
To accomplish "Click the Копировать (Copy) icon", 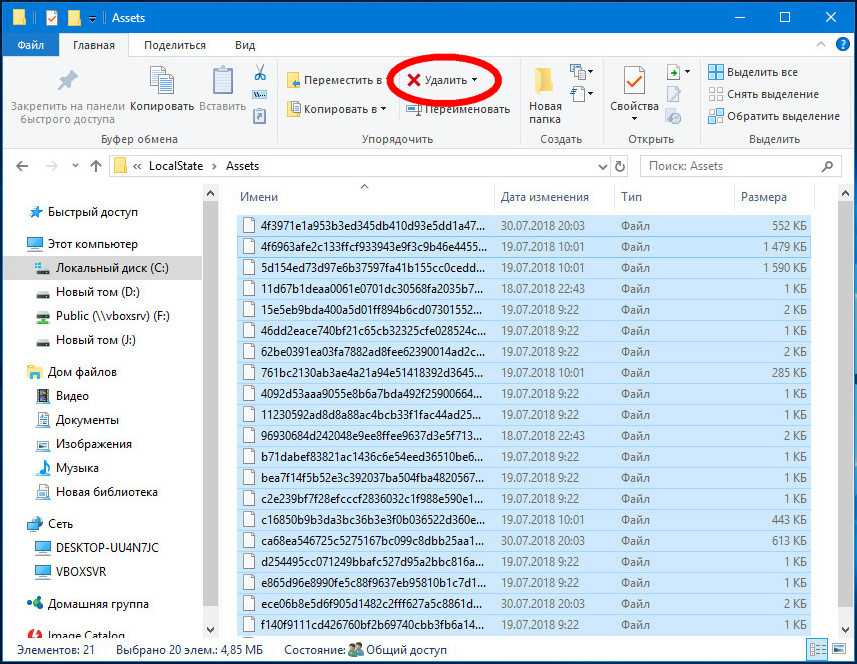I will (162, 84).
